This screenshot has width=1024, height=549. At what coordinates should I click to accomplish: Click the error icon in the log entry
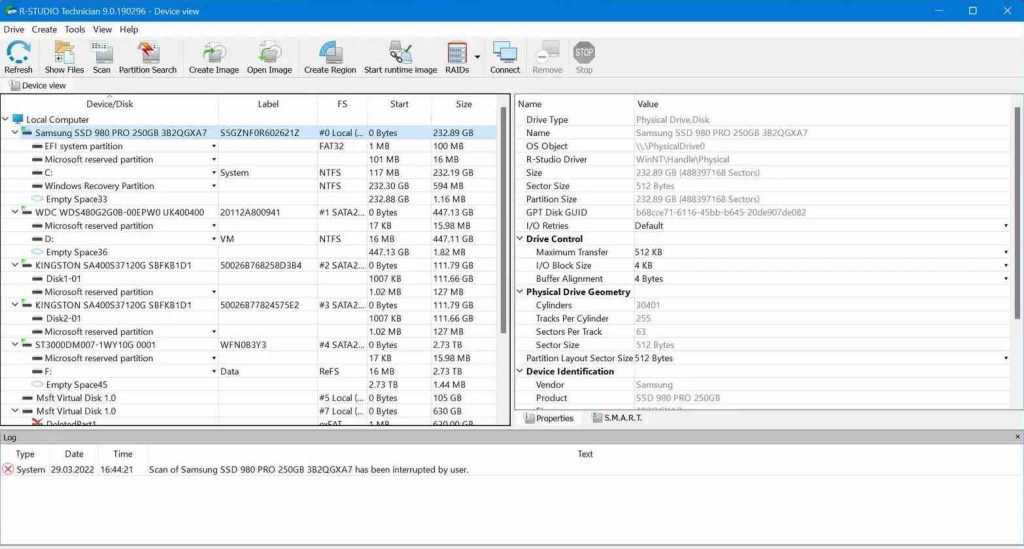[x=8, y=469]
